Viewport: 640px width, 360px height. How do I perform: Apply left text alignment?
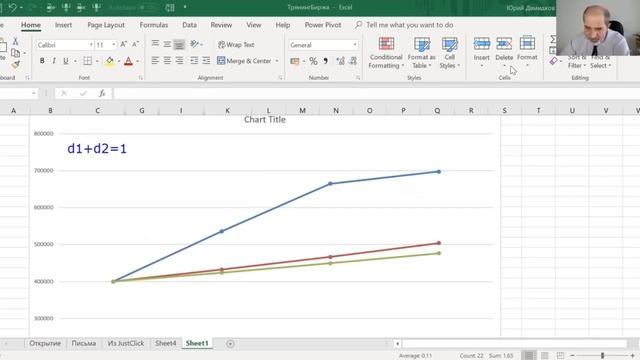155,61
